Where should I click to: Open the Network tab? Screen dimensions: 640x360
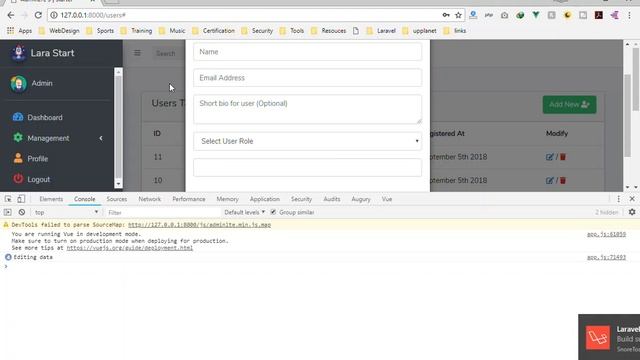(x=149, y=199)
